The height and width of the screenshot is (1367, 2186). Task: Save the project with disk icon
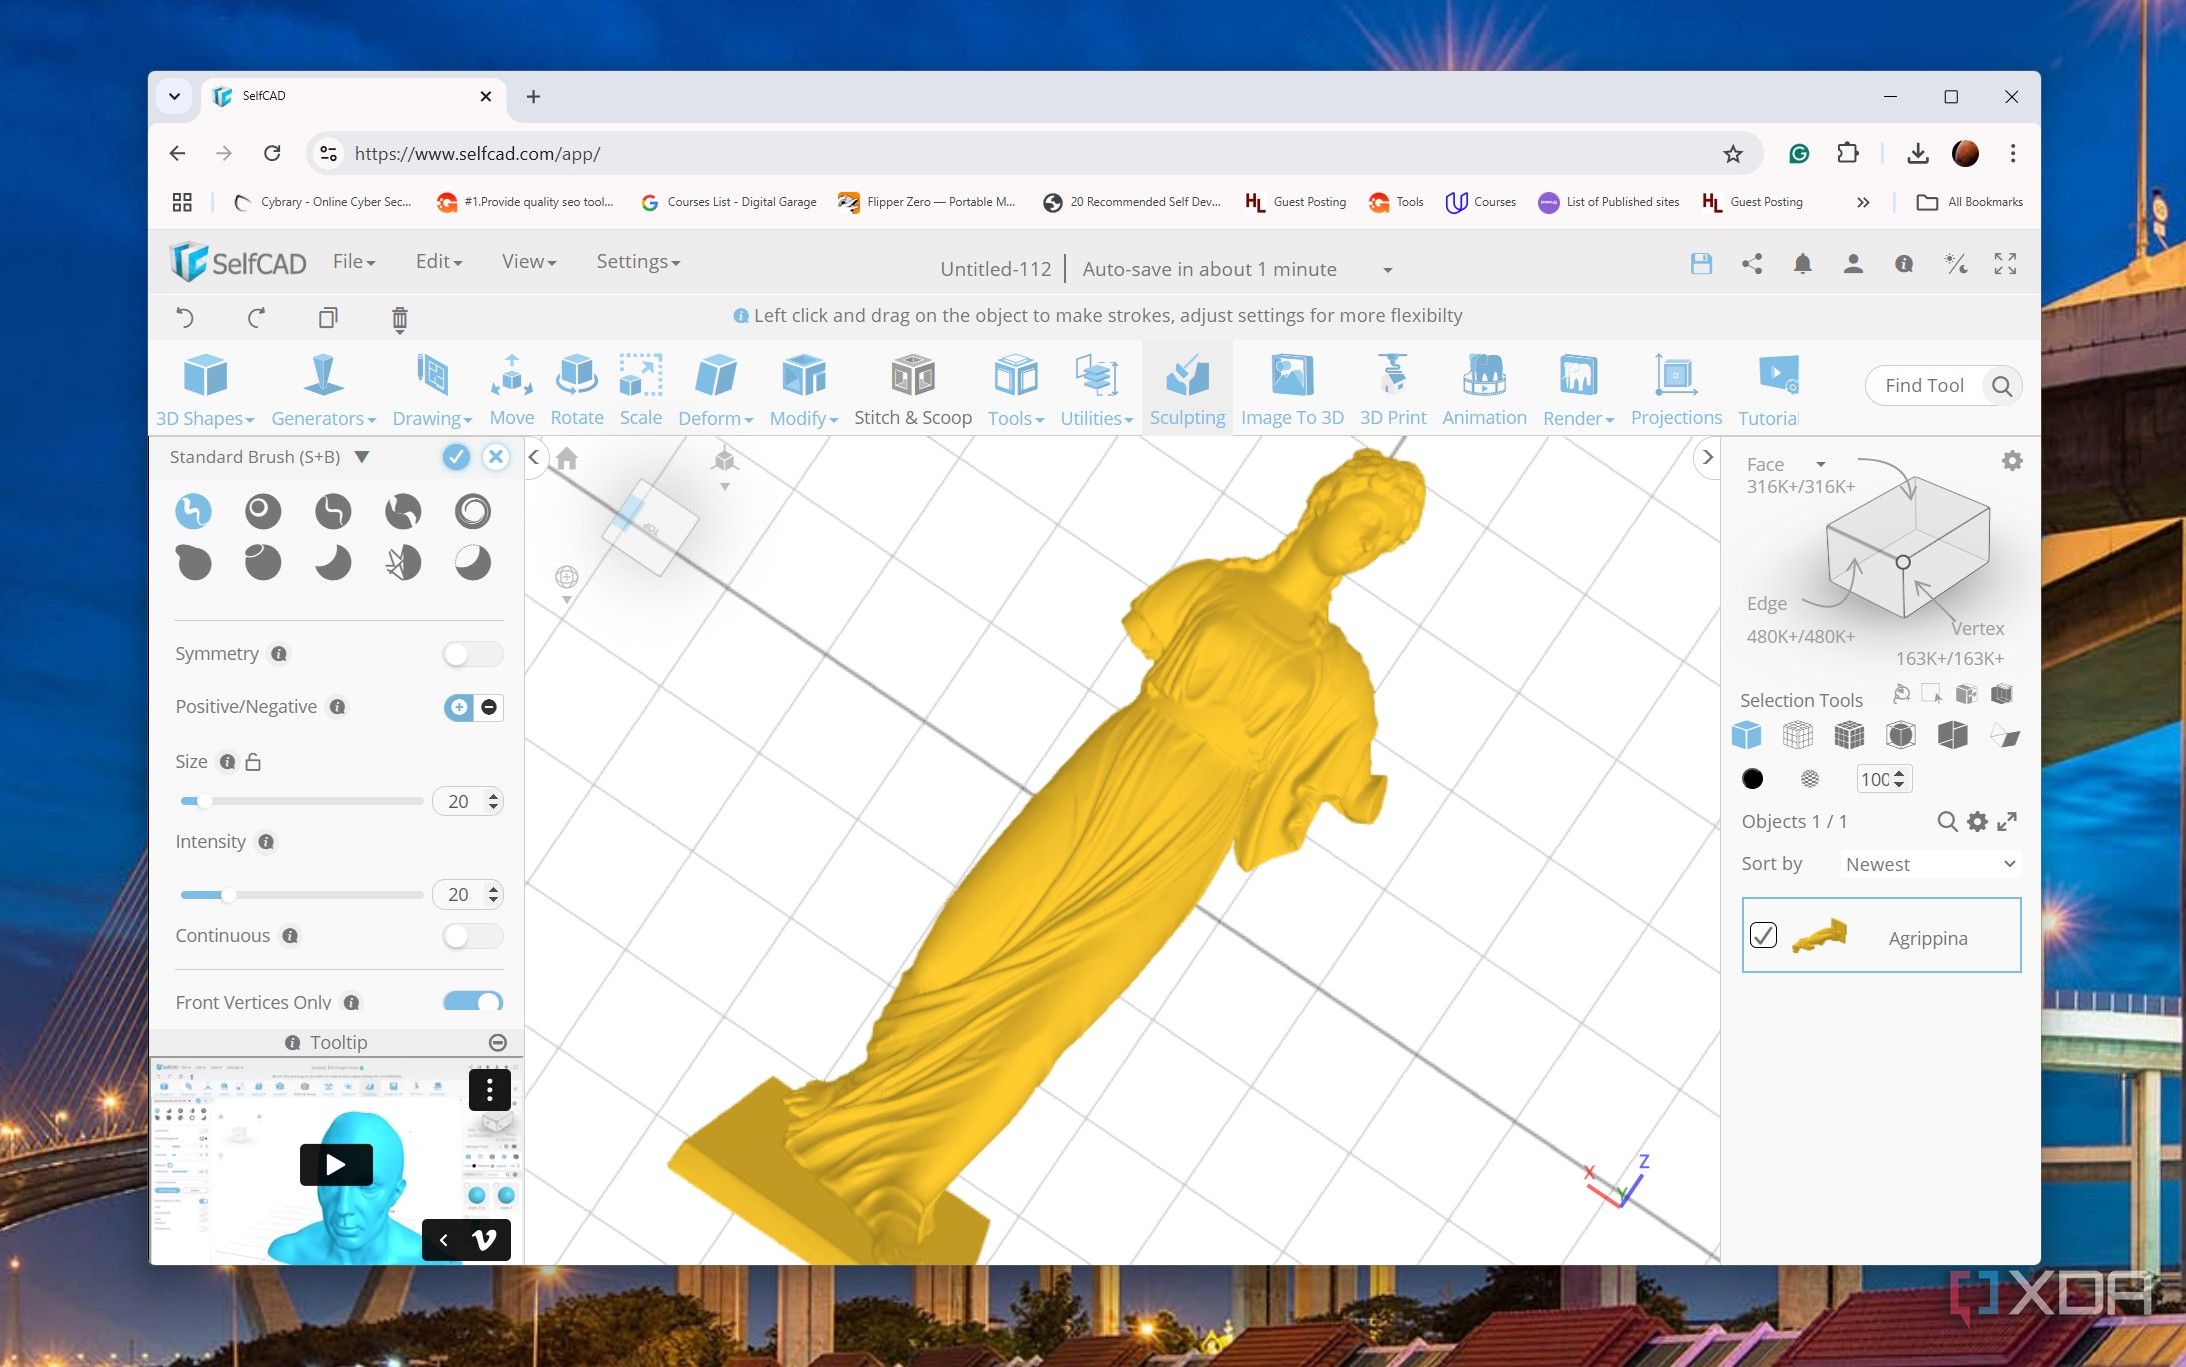tap(1701, 264)
